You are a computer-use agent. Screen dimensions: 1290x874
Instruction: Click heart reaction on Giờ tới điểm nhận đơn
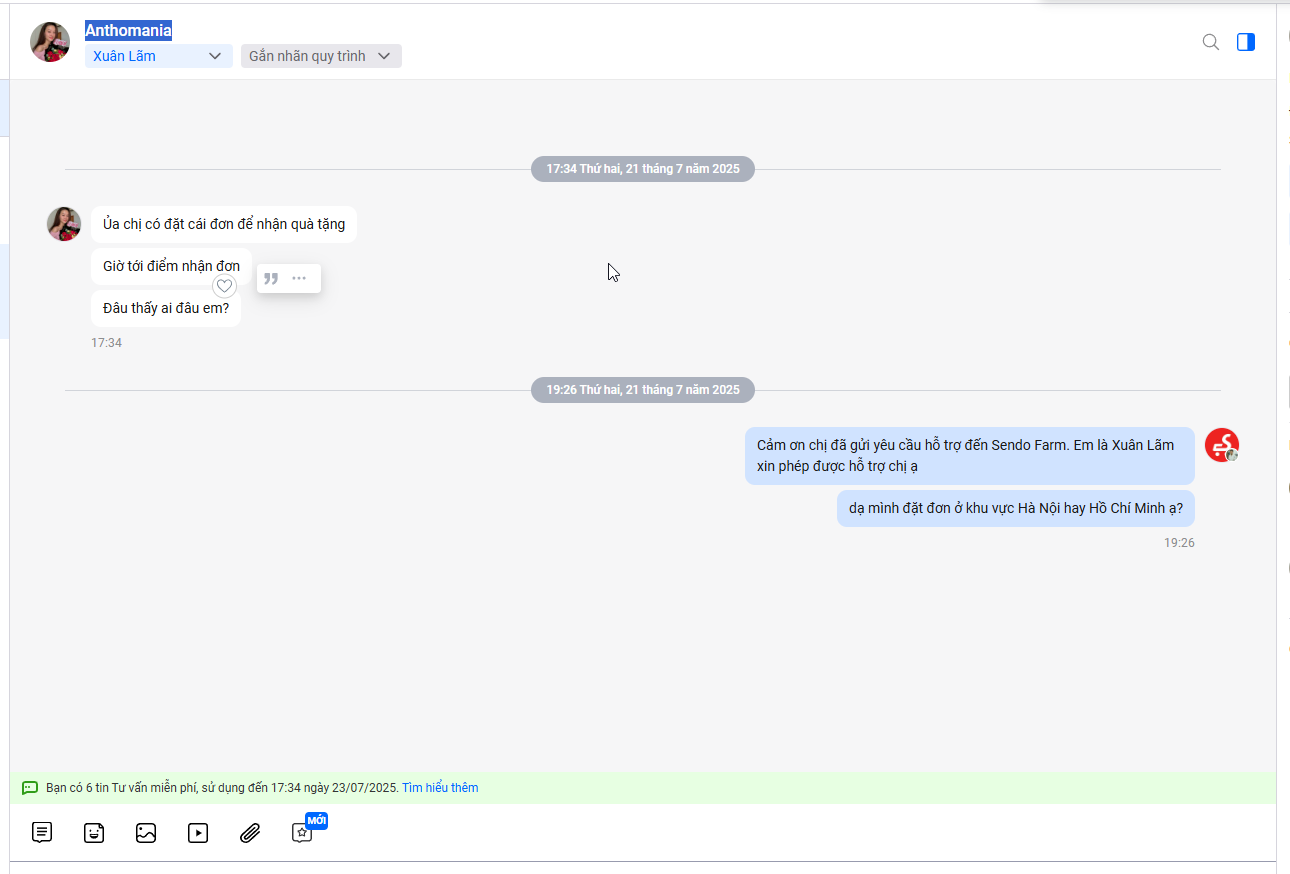coord(225,286)
